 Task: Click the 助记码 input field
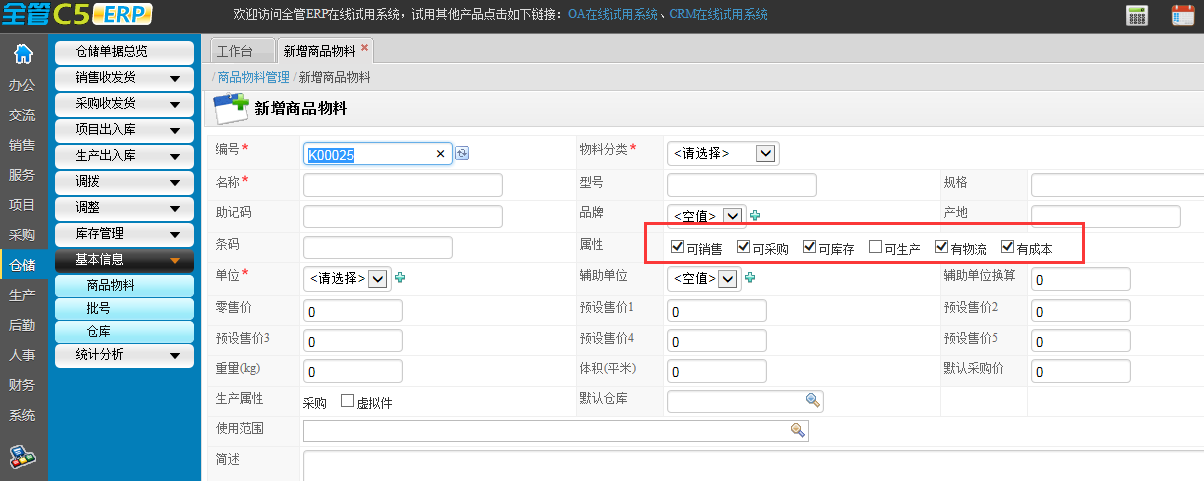click(403, 216)
